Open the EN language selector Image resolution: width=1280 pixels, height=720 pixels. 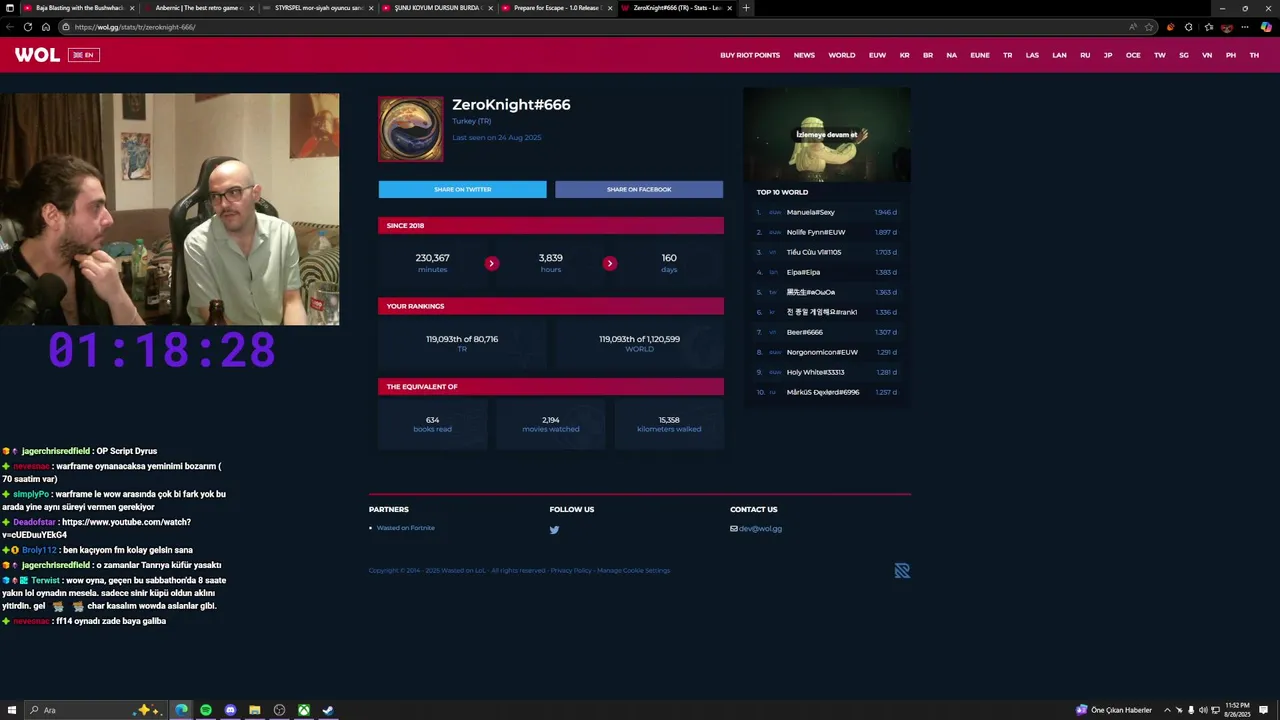pos(84,55)
